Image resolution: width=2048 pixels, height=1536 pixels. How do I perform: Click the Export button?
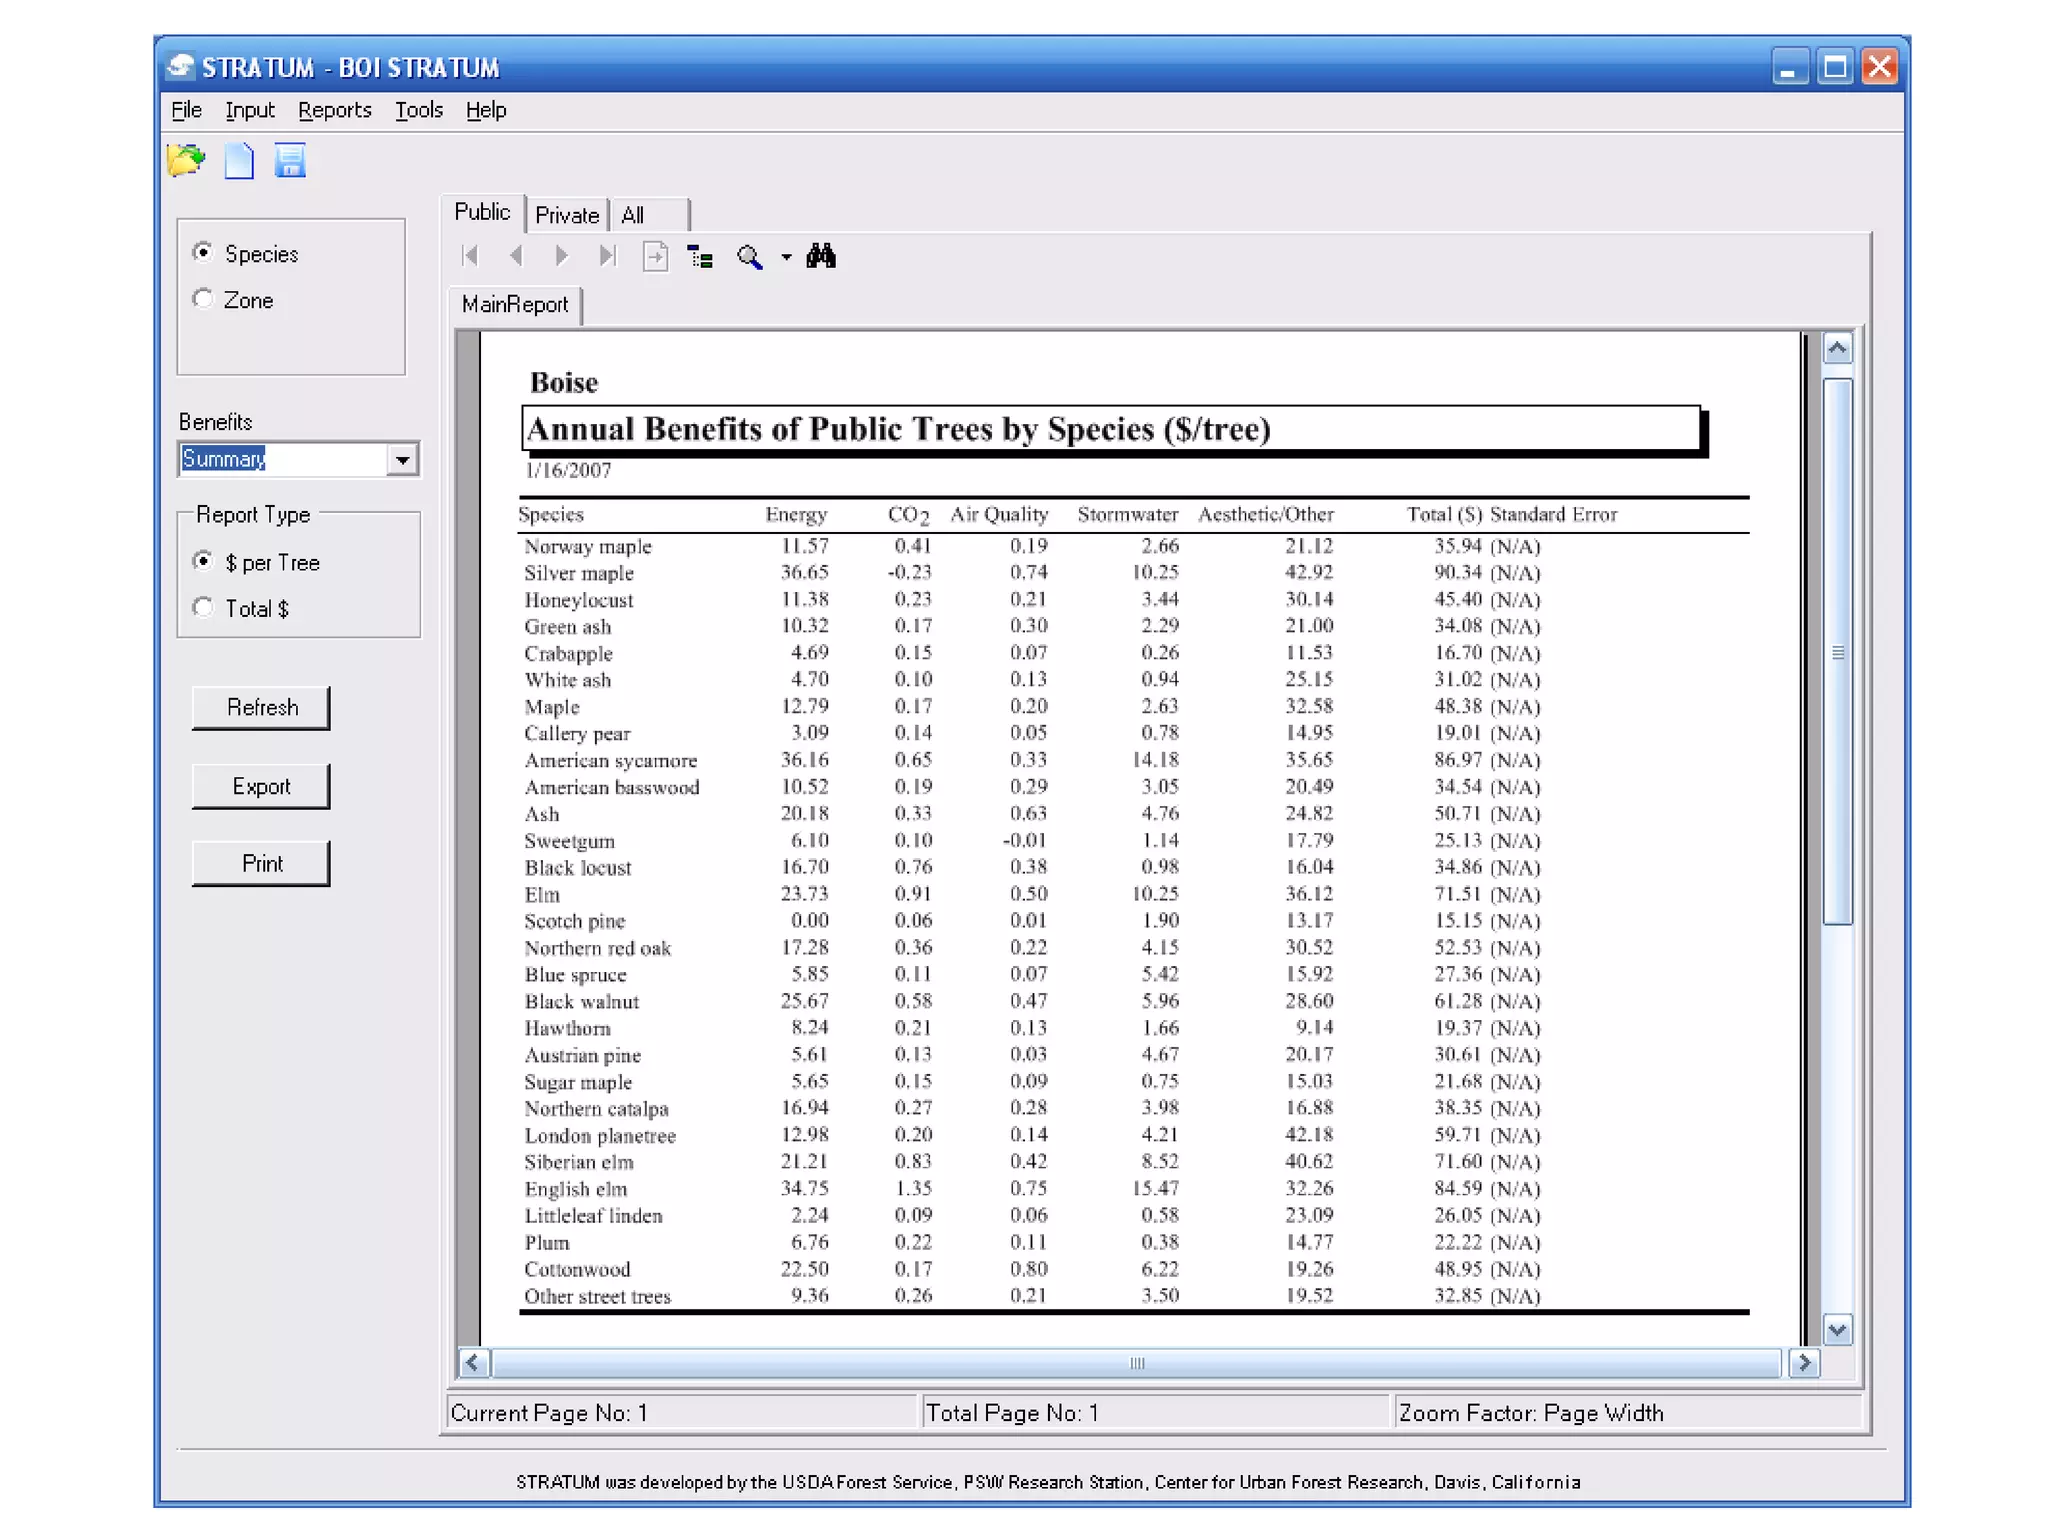(261, 786)
